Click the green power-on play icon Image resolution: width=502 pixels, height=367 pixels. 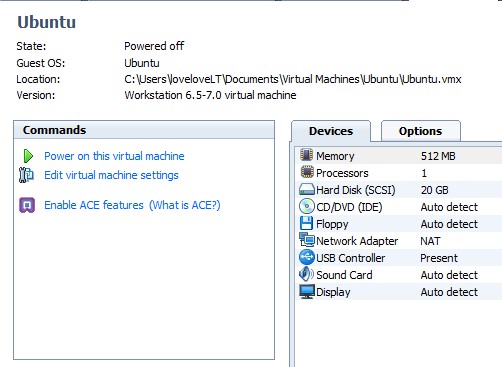(28, 156)
